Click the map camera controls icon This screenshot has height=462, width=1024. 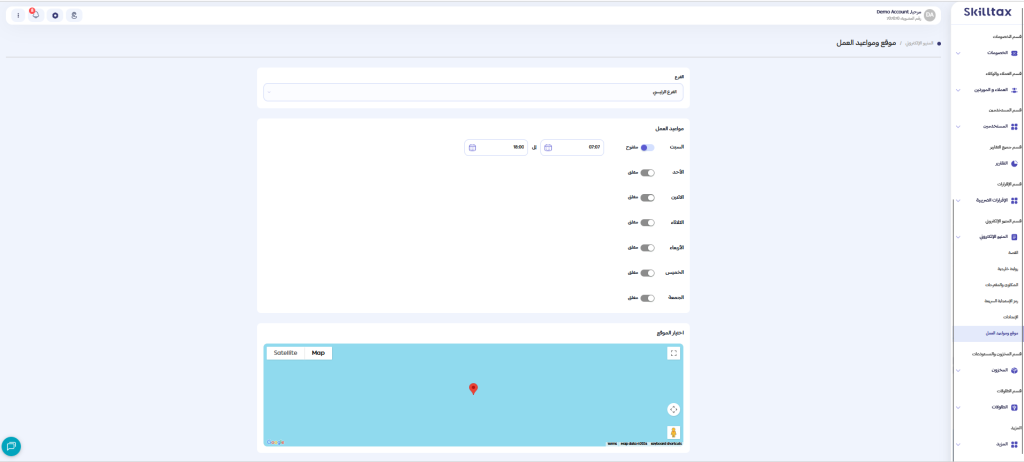tap(674, 409)
